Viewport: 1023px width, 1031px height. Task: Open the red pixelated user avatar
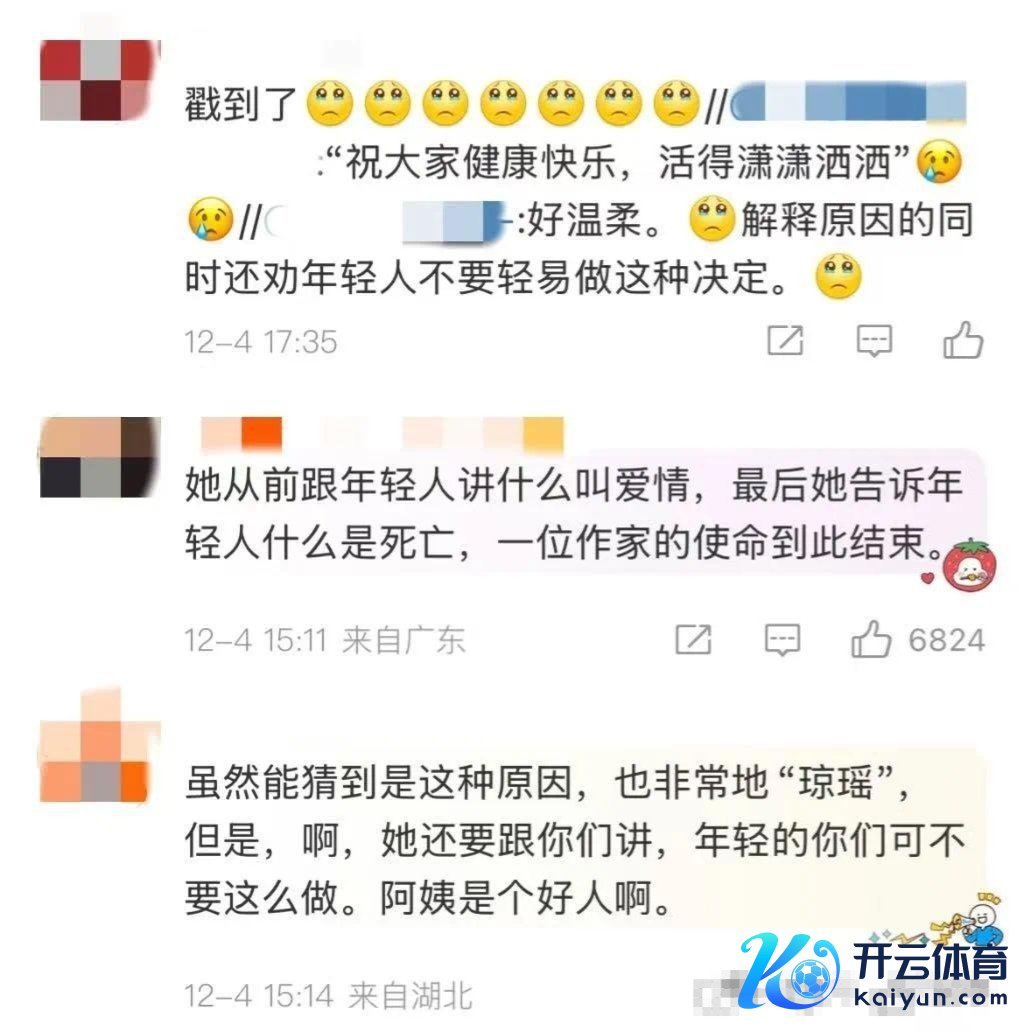coord(101,80)
